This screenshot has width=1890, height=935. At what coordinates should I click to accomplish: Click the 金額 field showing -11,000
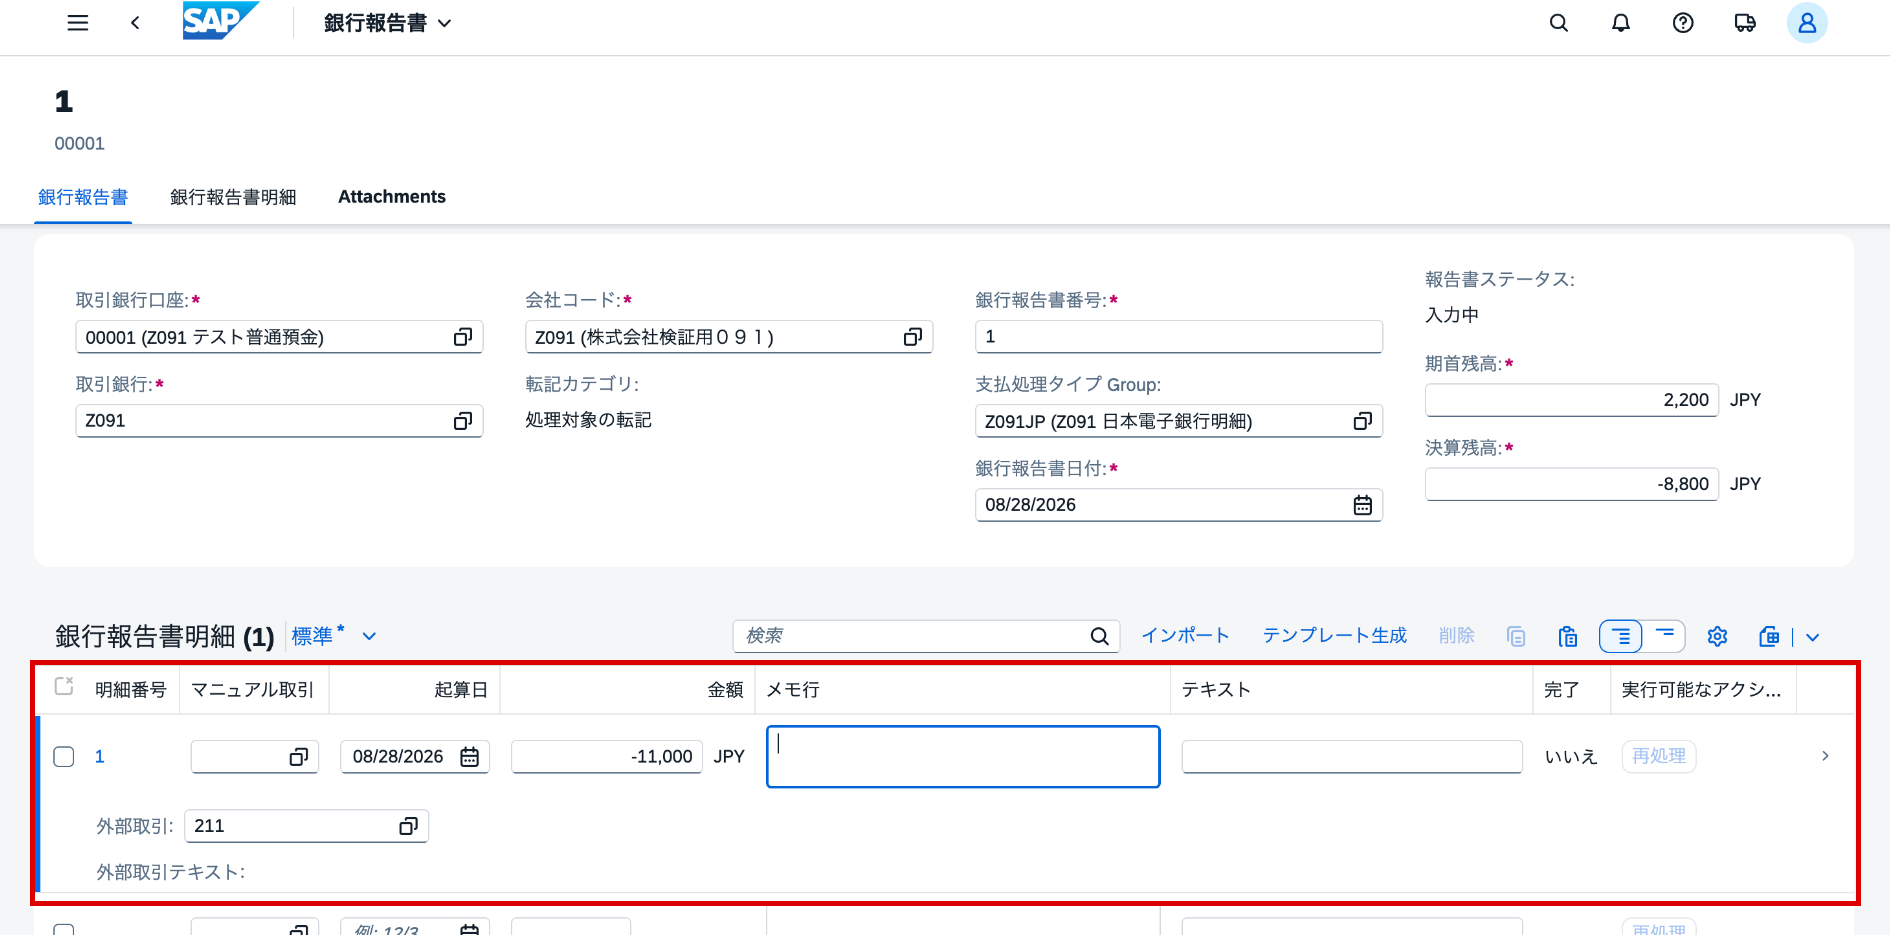[607, 757]
